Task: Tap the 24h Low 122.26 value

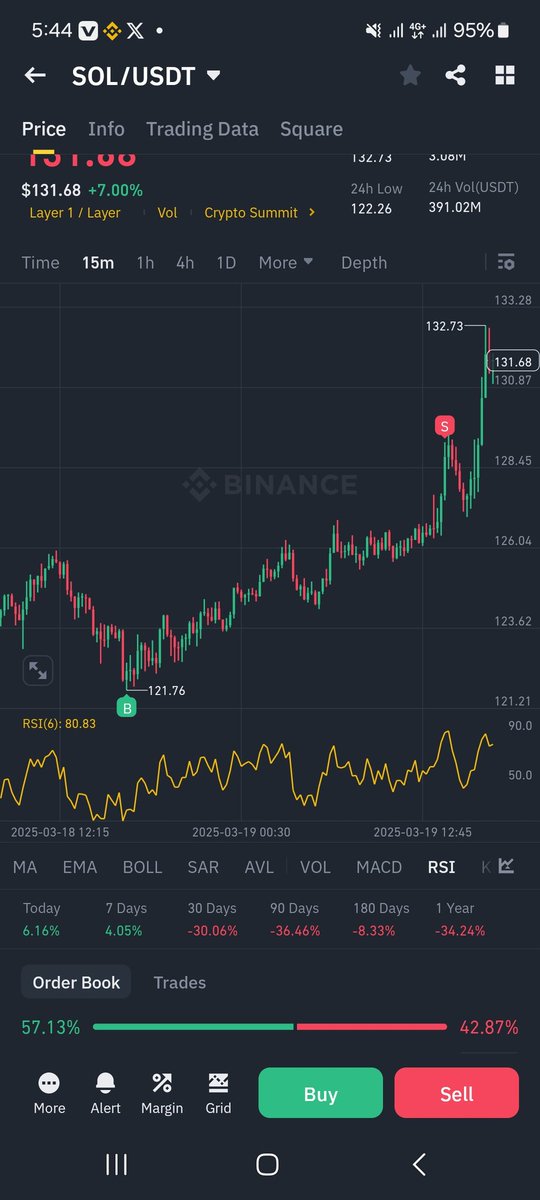Action: pos(369,207)
